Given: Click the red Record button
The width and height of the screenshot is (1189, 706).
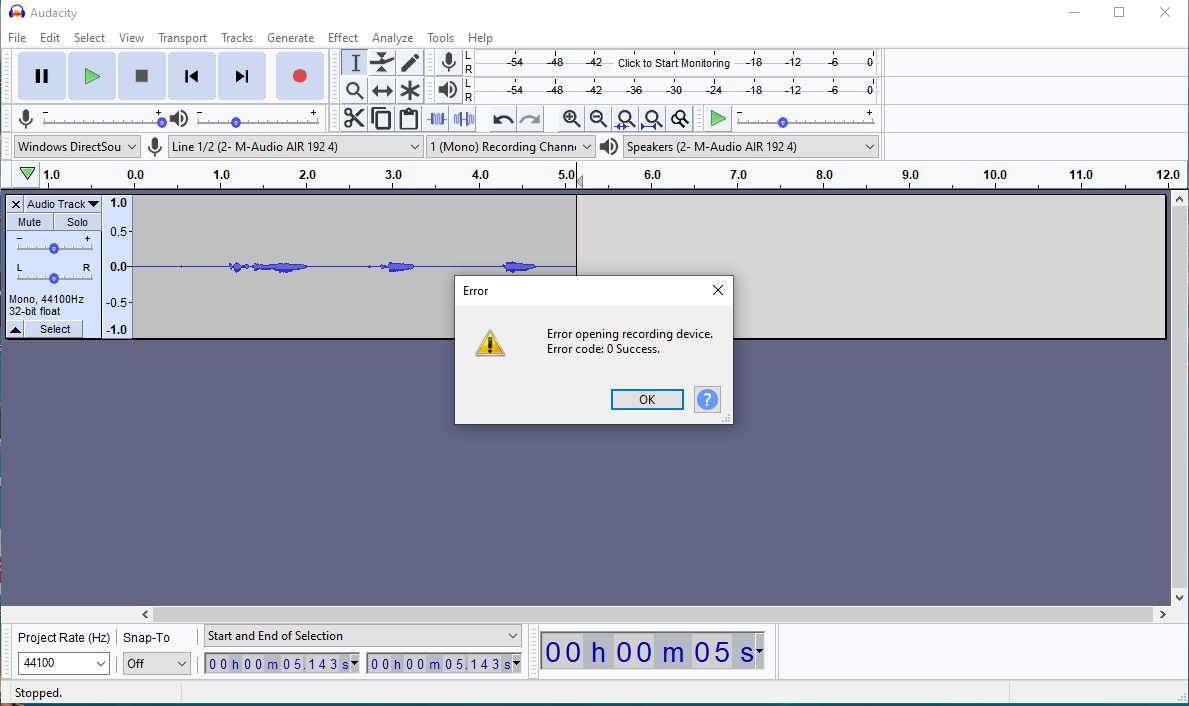Looking at the screenshot, I should 300,76.
